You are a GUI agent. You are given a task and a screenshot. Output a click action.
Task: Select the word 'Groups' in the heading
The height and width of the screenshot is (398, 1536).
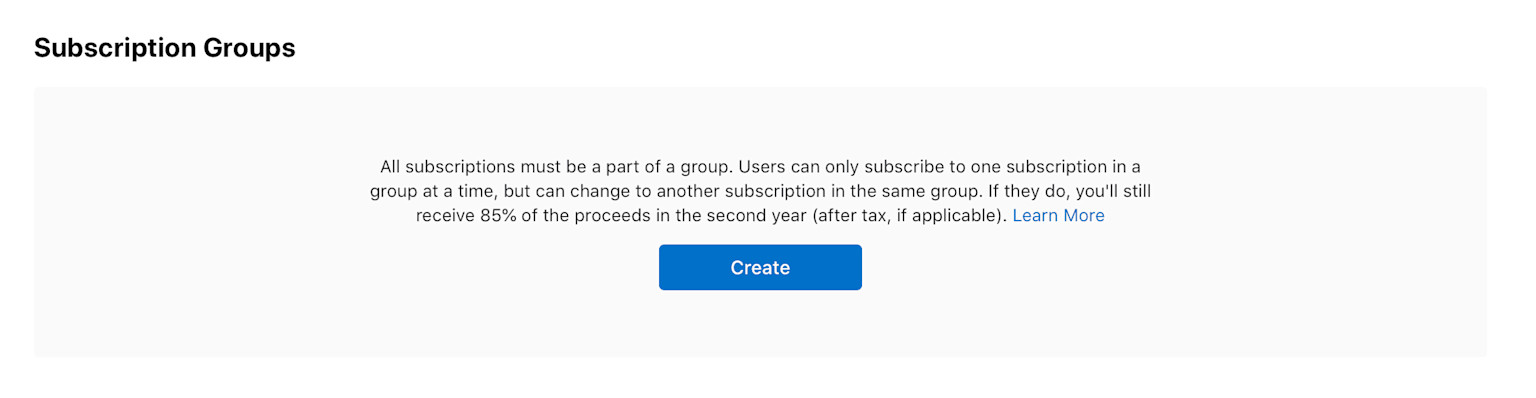(241, 47)
